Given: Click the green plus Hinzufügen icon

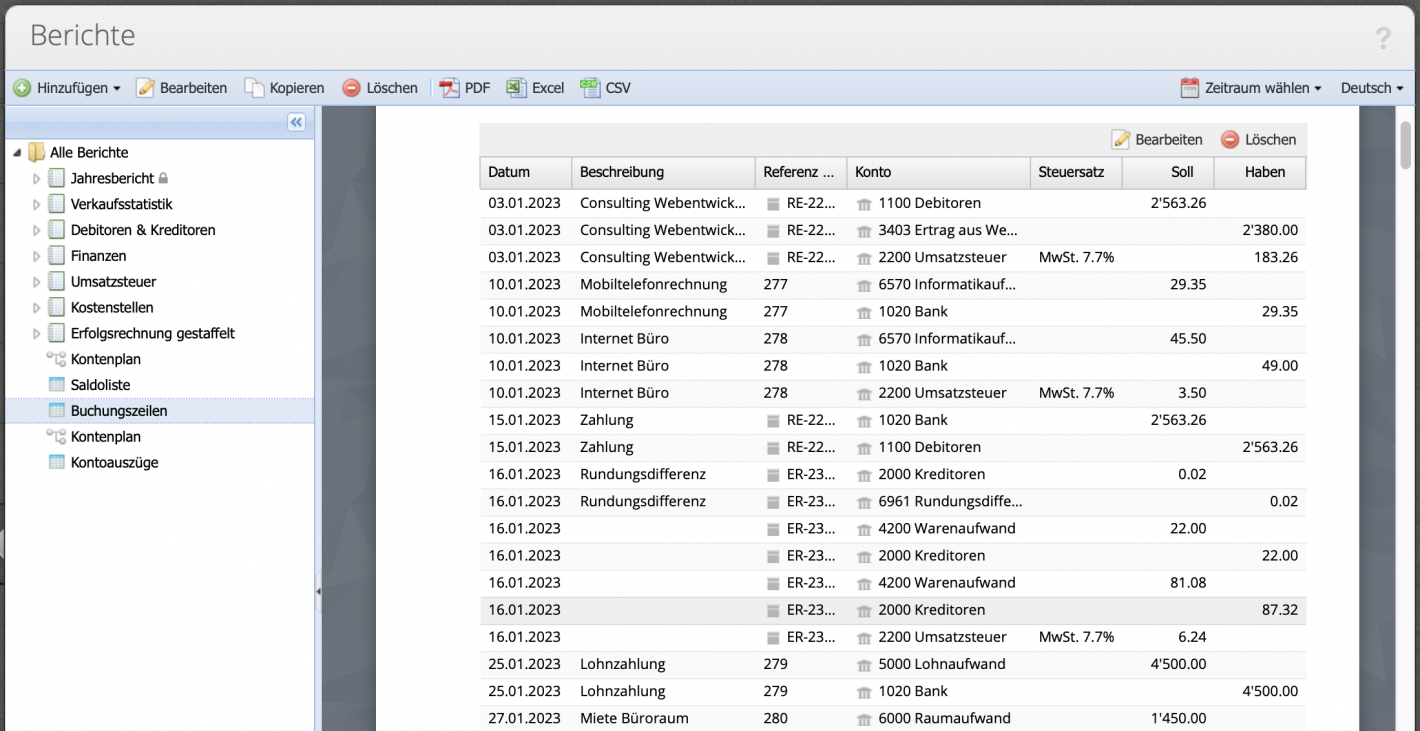Looking at the screenshot, I should pyautogui.click(x=24, y=88).
